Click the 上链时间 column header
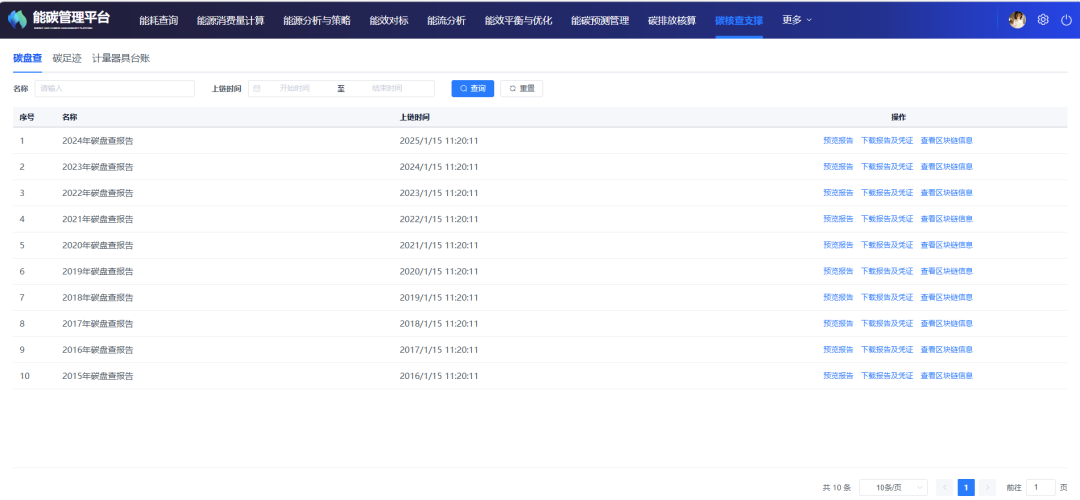 415,117
